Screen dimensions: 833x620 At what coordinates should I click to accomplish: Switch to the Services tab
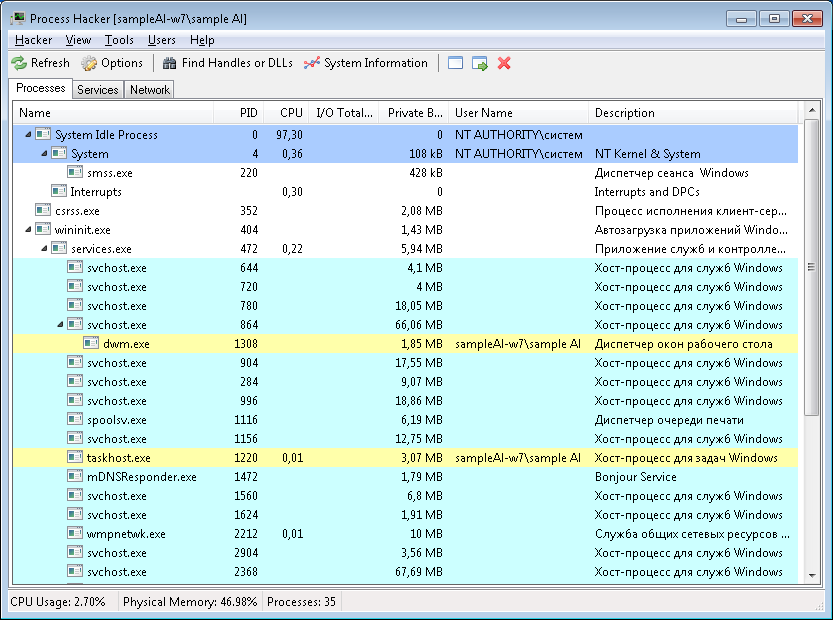98,90
